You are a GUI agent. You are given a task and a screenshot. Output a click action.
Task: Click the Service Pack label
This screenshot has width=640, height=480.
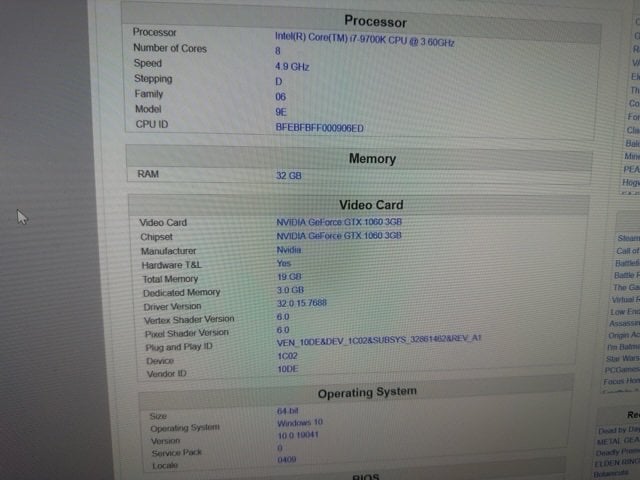[x=177, y=453]
